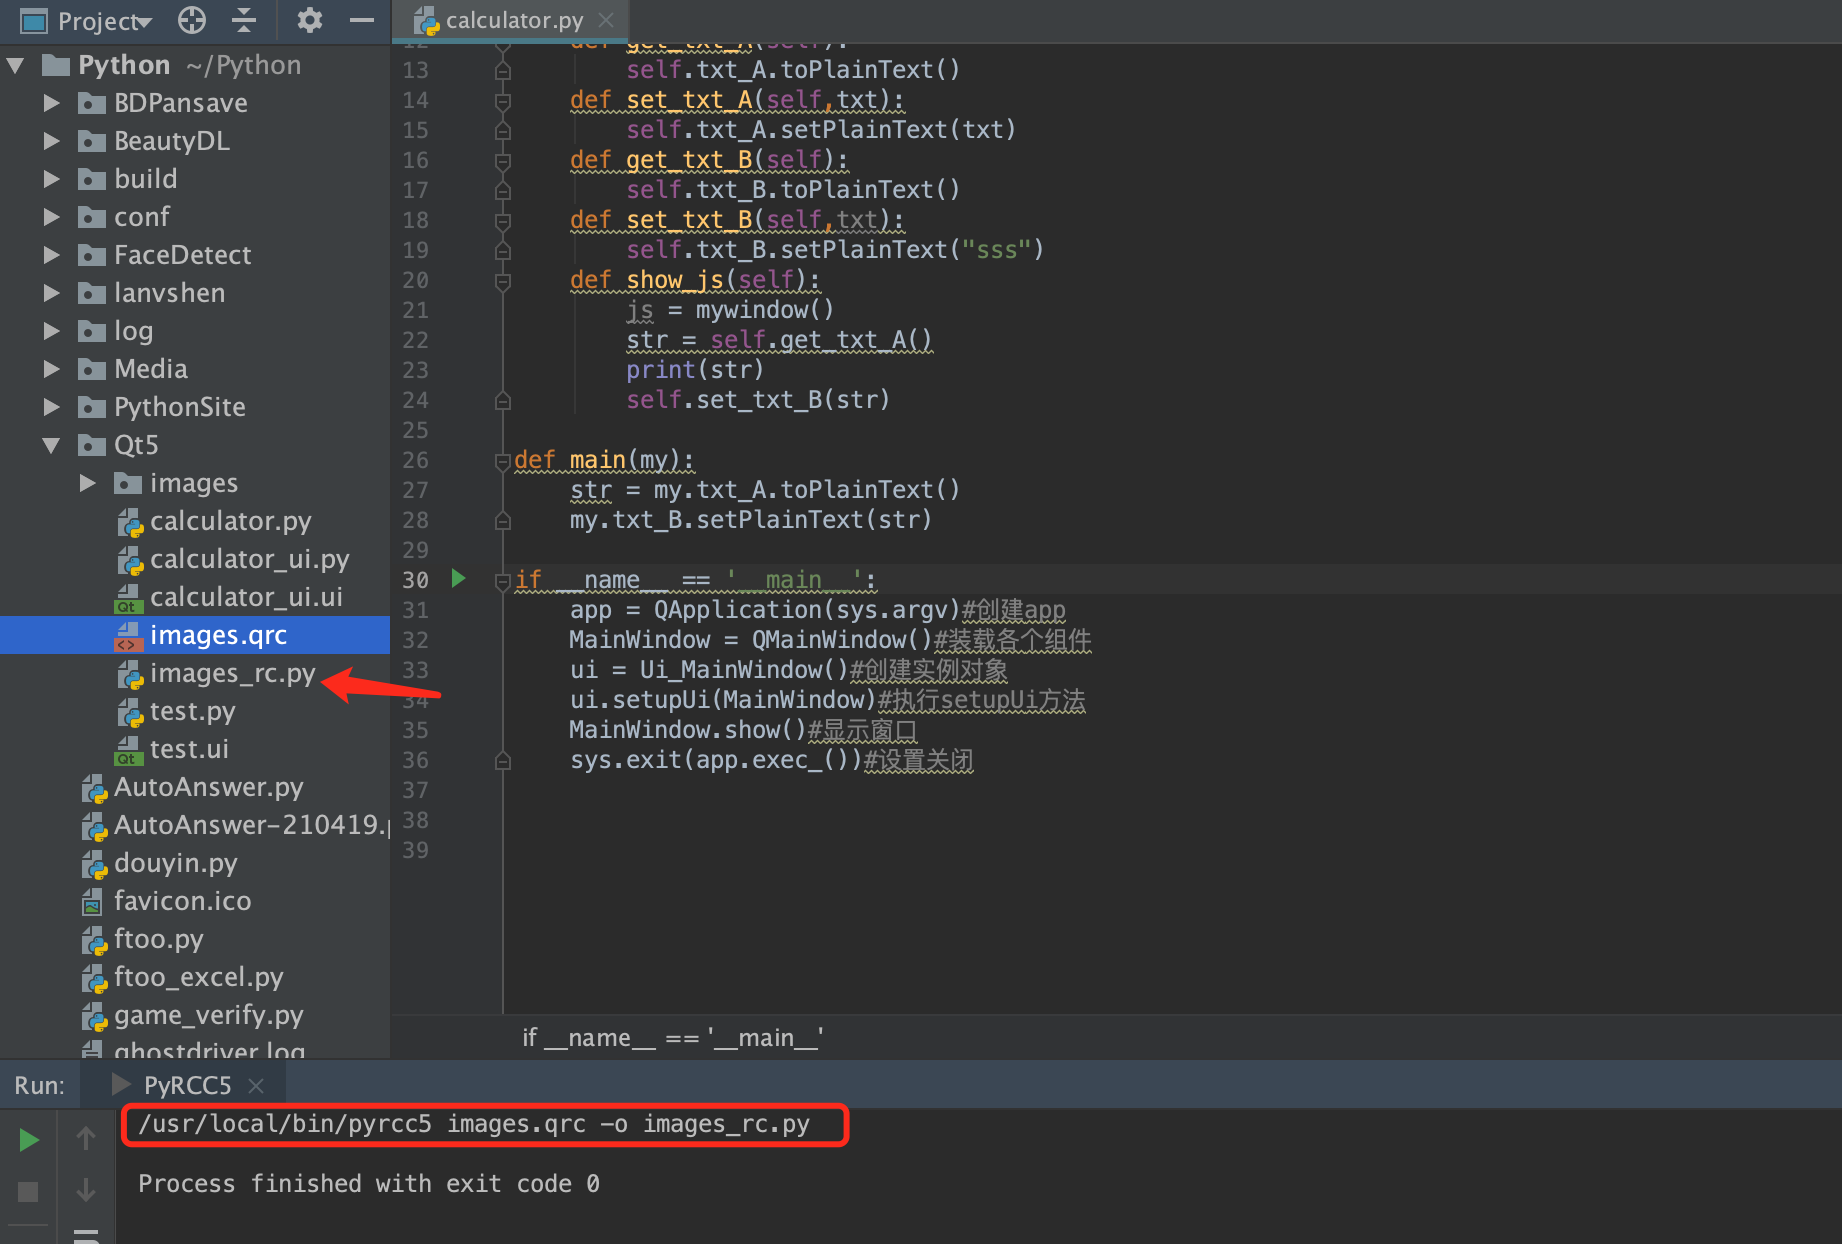Click the run arrow beside line 30
The height and width of the screenshot is (1244, 1842).
pyautogui.click(x=458, y=579)
